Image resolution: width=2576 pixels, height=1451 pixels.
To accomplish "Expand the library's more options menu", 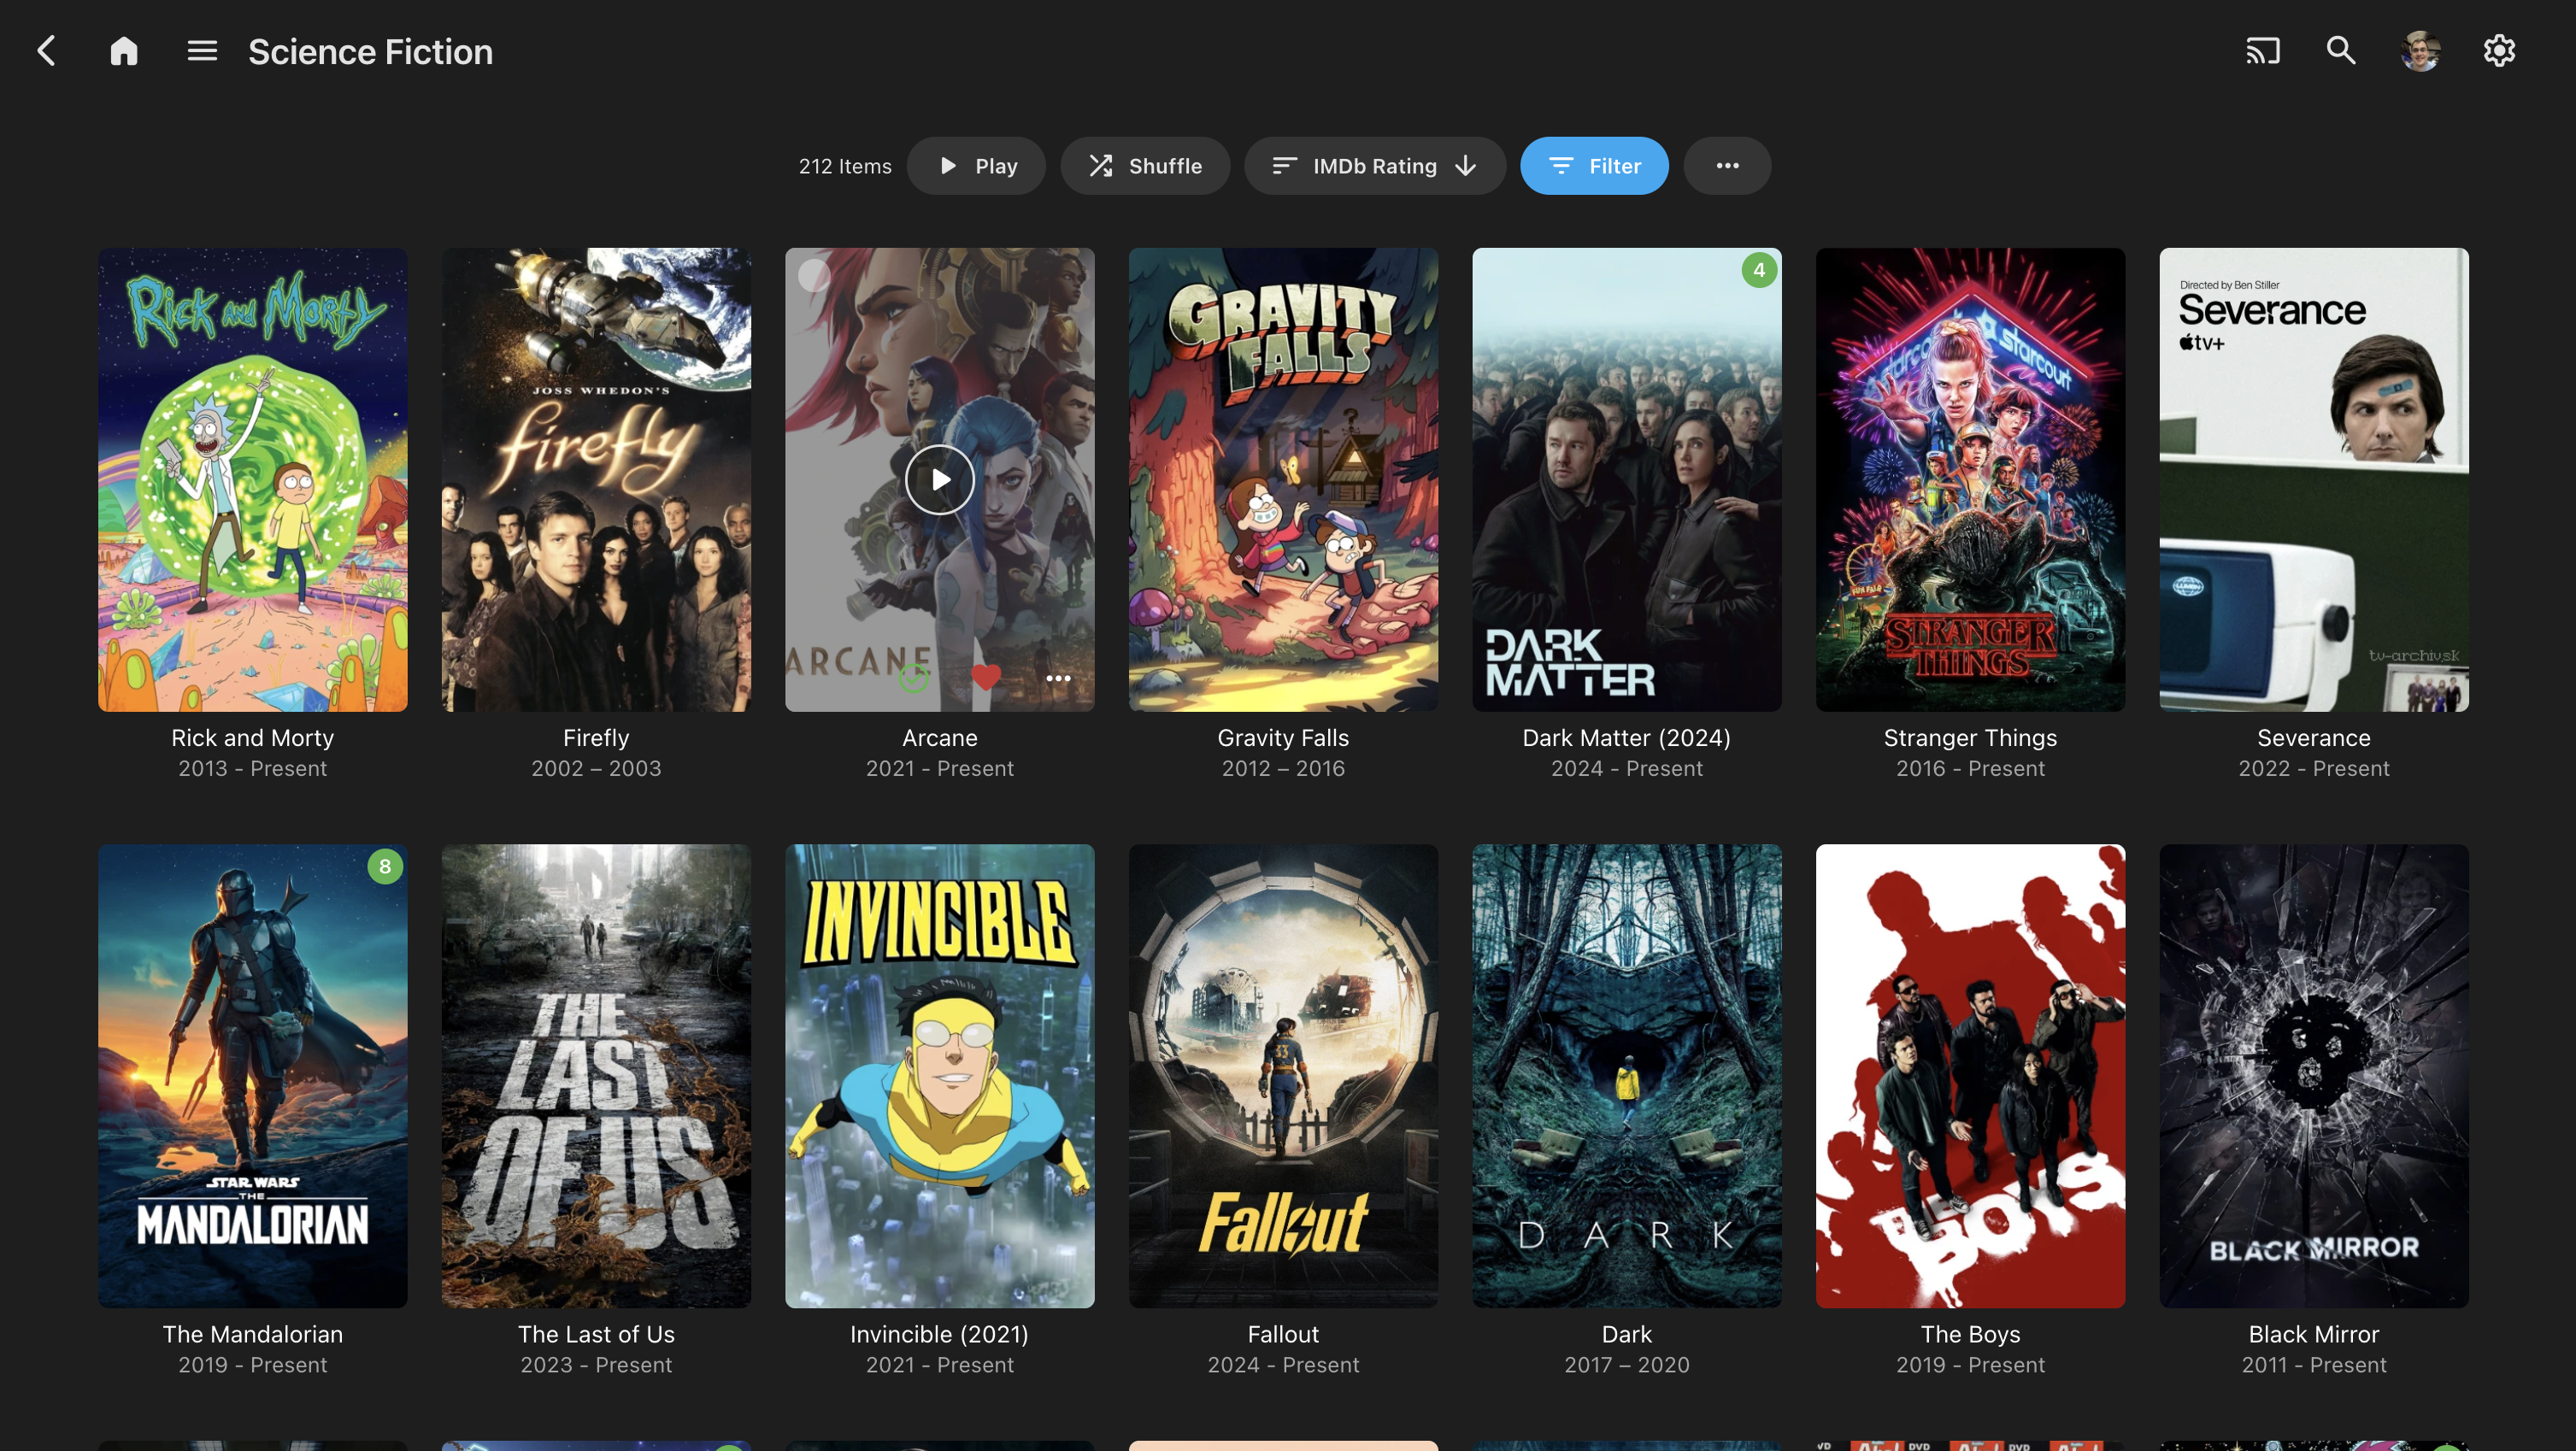I will (x=1727, y=166).
